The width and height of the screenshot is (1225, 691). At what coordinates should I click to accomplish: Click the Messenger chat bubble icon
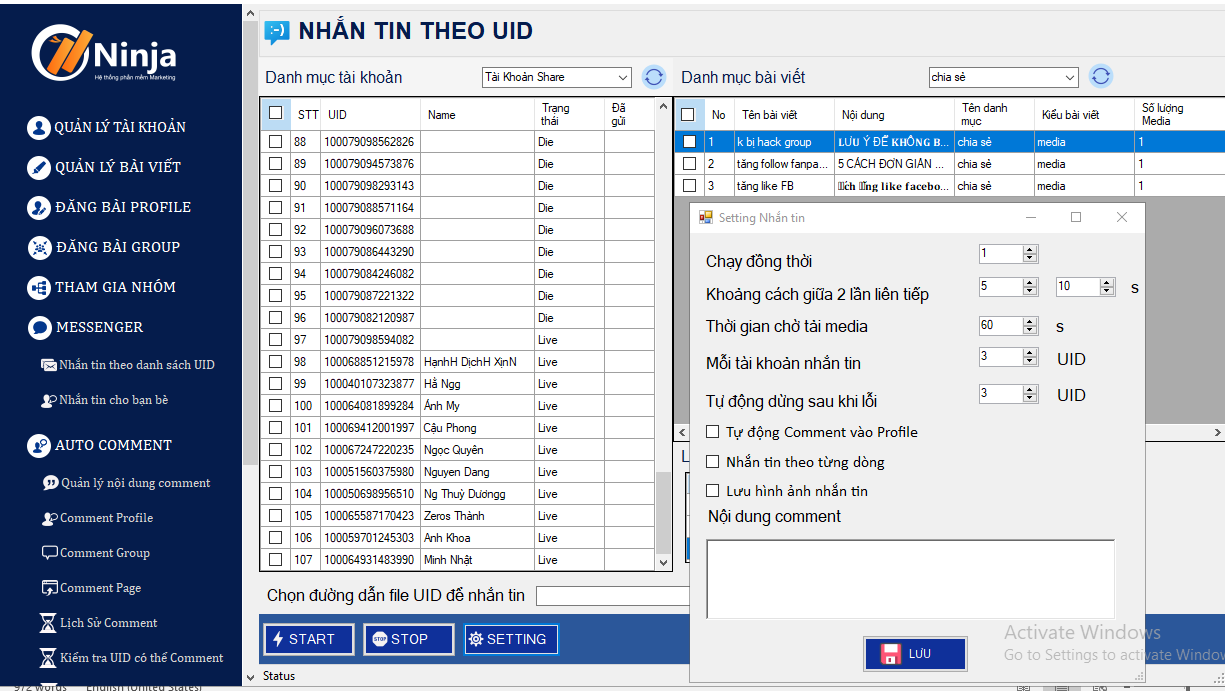pos(39,327)
